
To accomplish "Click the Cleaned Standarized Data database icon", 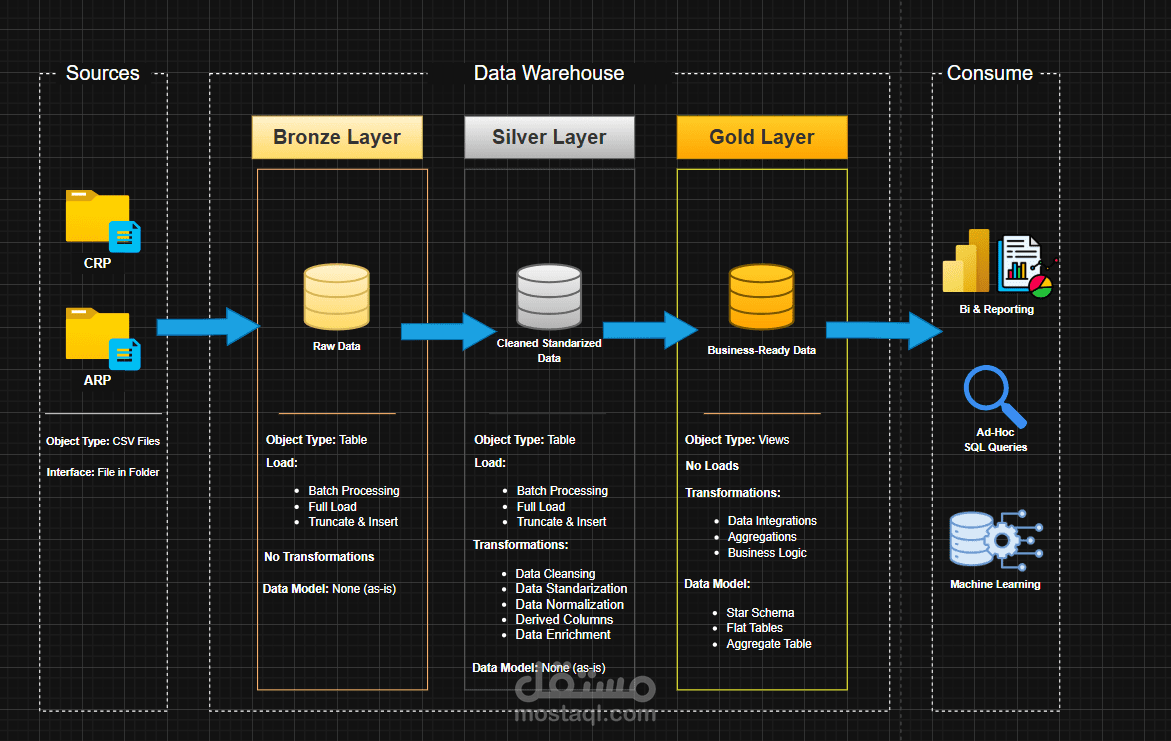I will (x=548, y=297).
